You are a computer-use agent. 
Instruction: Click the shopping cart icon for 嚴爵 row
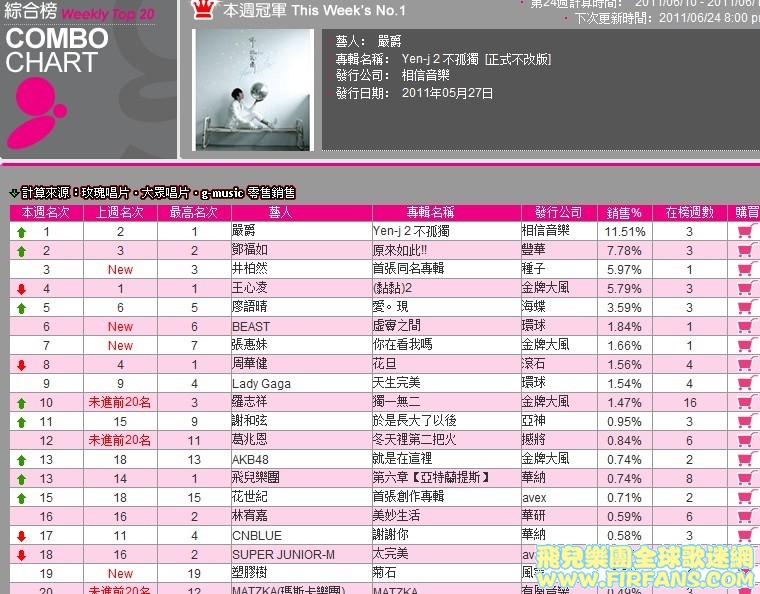coord(746,231)
